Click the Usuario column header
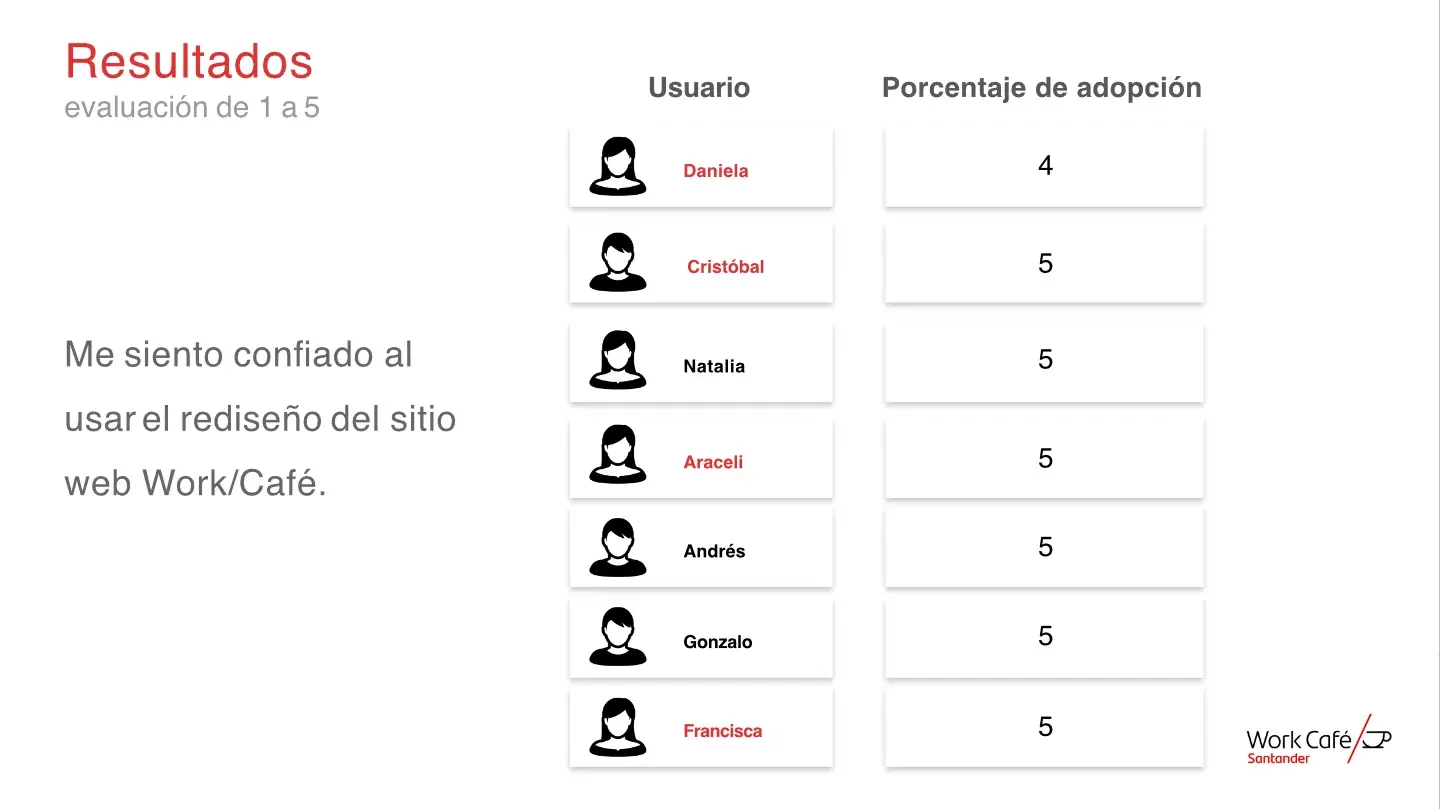This screenshot has width=1440, height=809. tap(699, 88)
